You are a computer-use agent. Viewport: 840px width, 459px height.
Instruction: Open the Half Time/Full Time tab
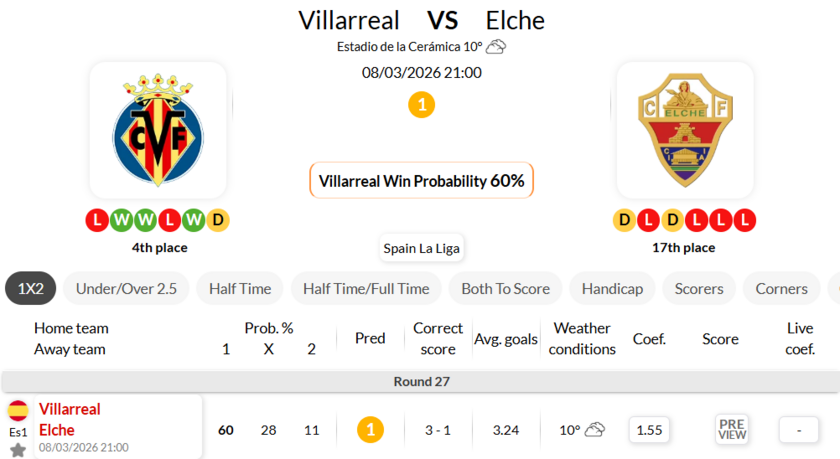[x=366, y=289]
